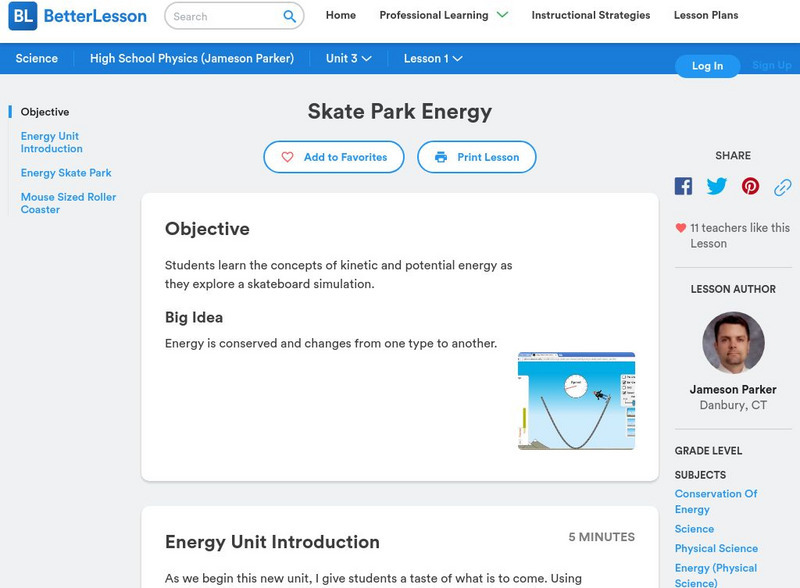Click the Jameson Parker author name

click(733, 389)
